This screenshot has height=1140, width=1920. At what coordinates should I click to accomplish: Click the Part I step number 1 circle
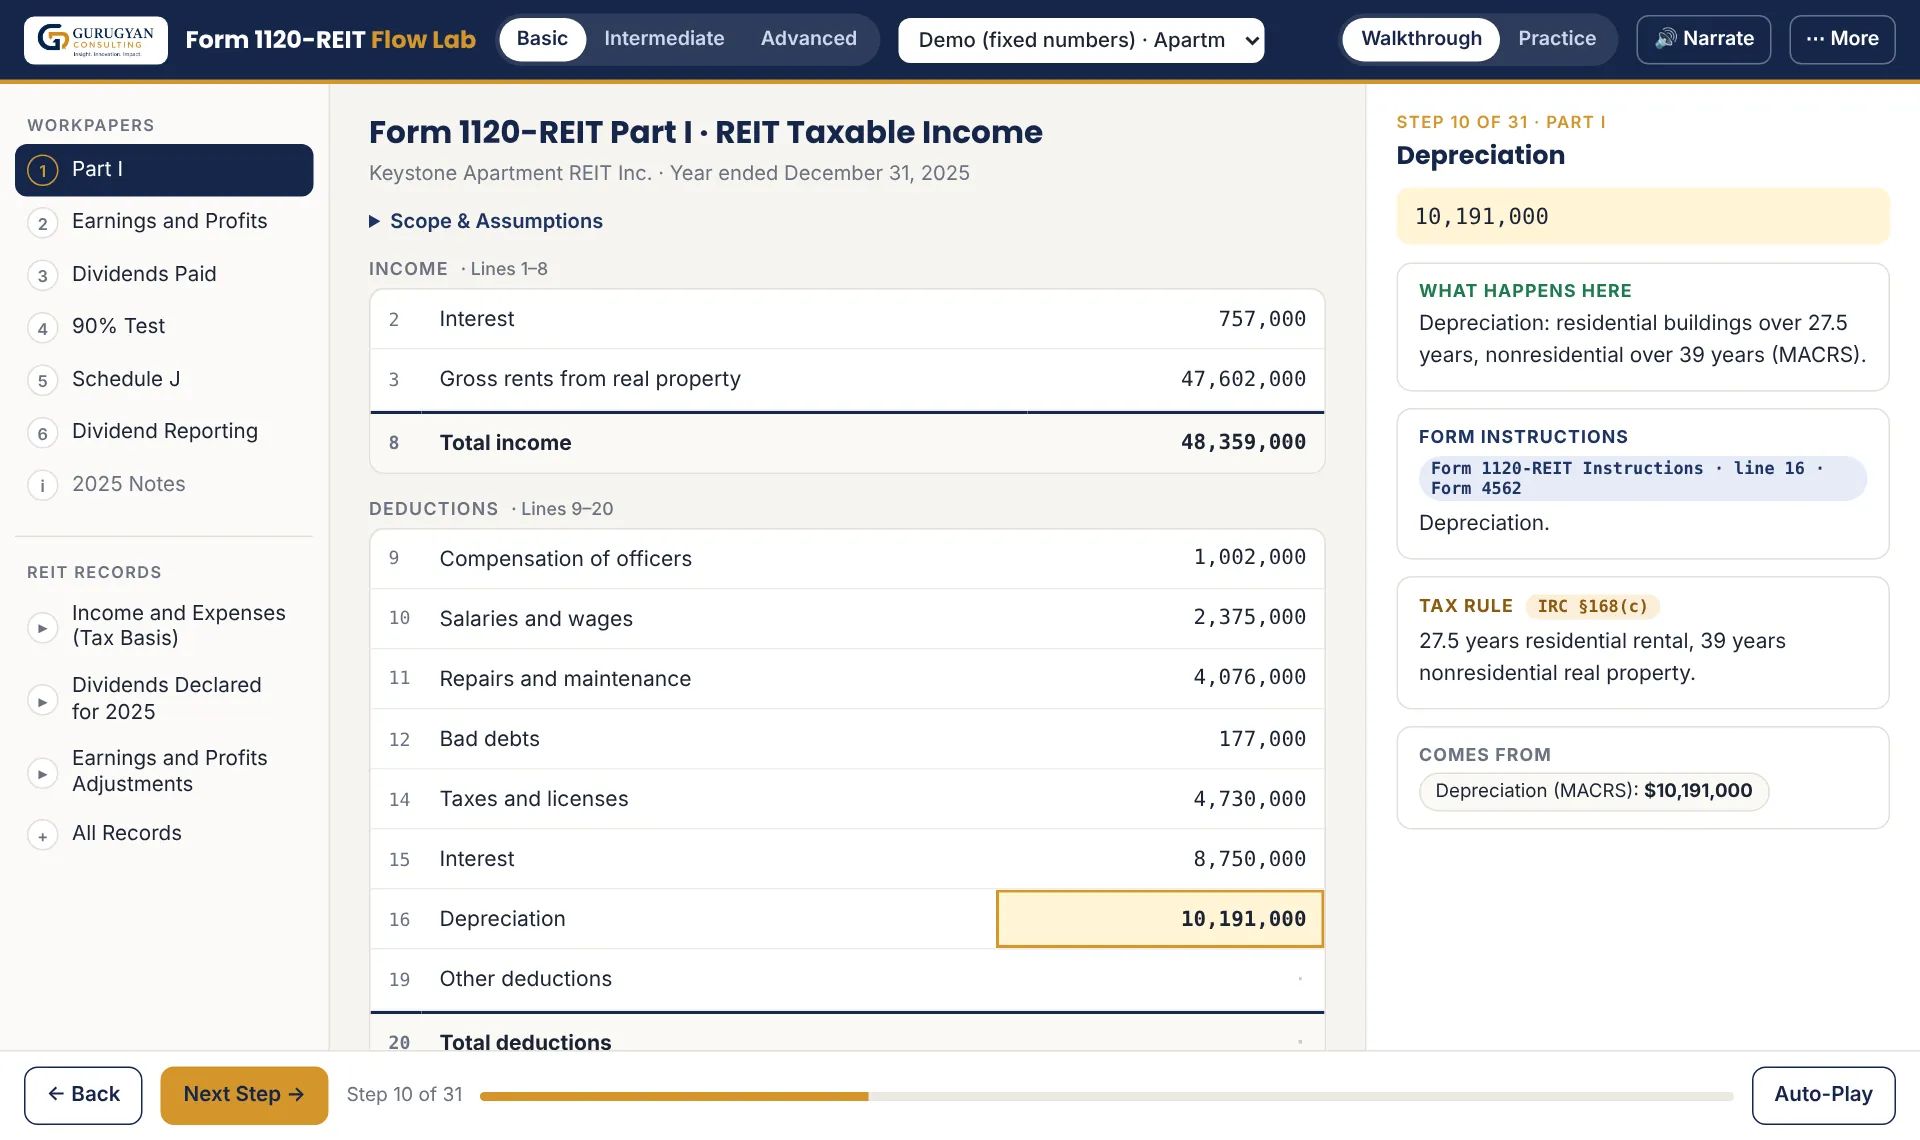[x=42, y=170]
